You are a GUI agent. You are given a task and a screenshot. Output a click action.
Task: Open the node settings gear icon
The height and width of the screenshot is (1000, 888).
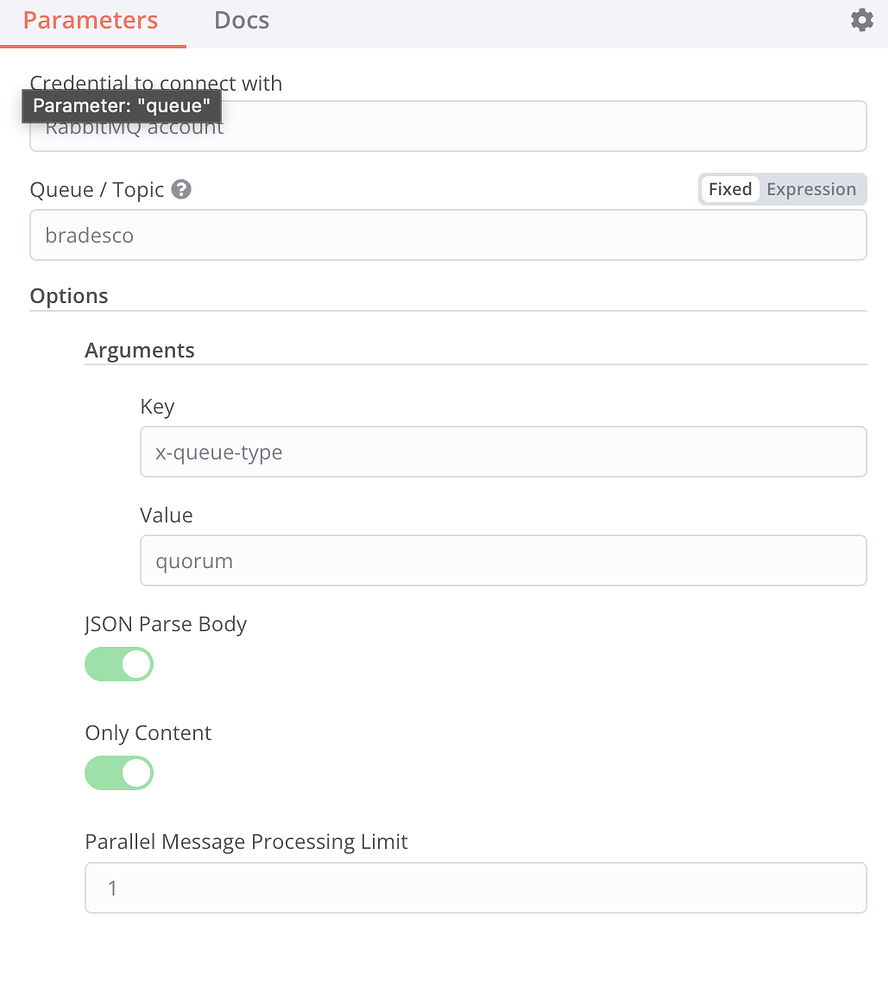862,19
